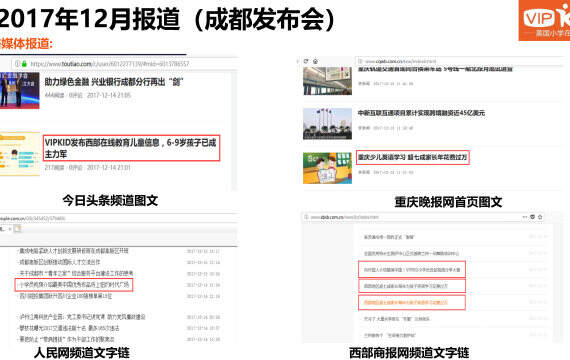Screen dimensions: 570x360
Task: Click the flagpoles news thumbnail
Action: coord(327,124)
